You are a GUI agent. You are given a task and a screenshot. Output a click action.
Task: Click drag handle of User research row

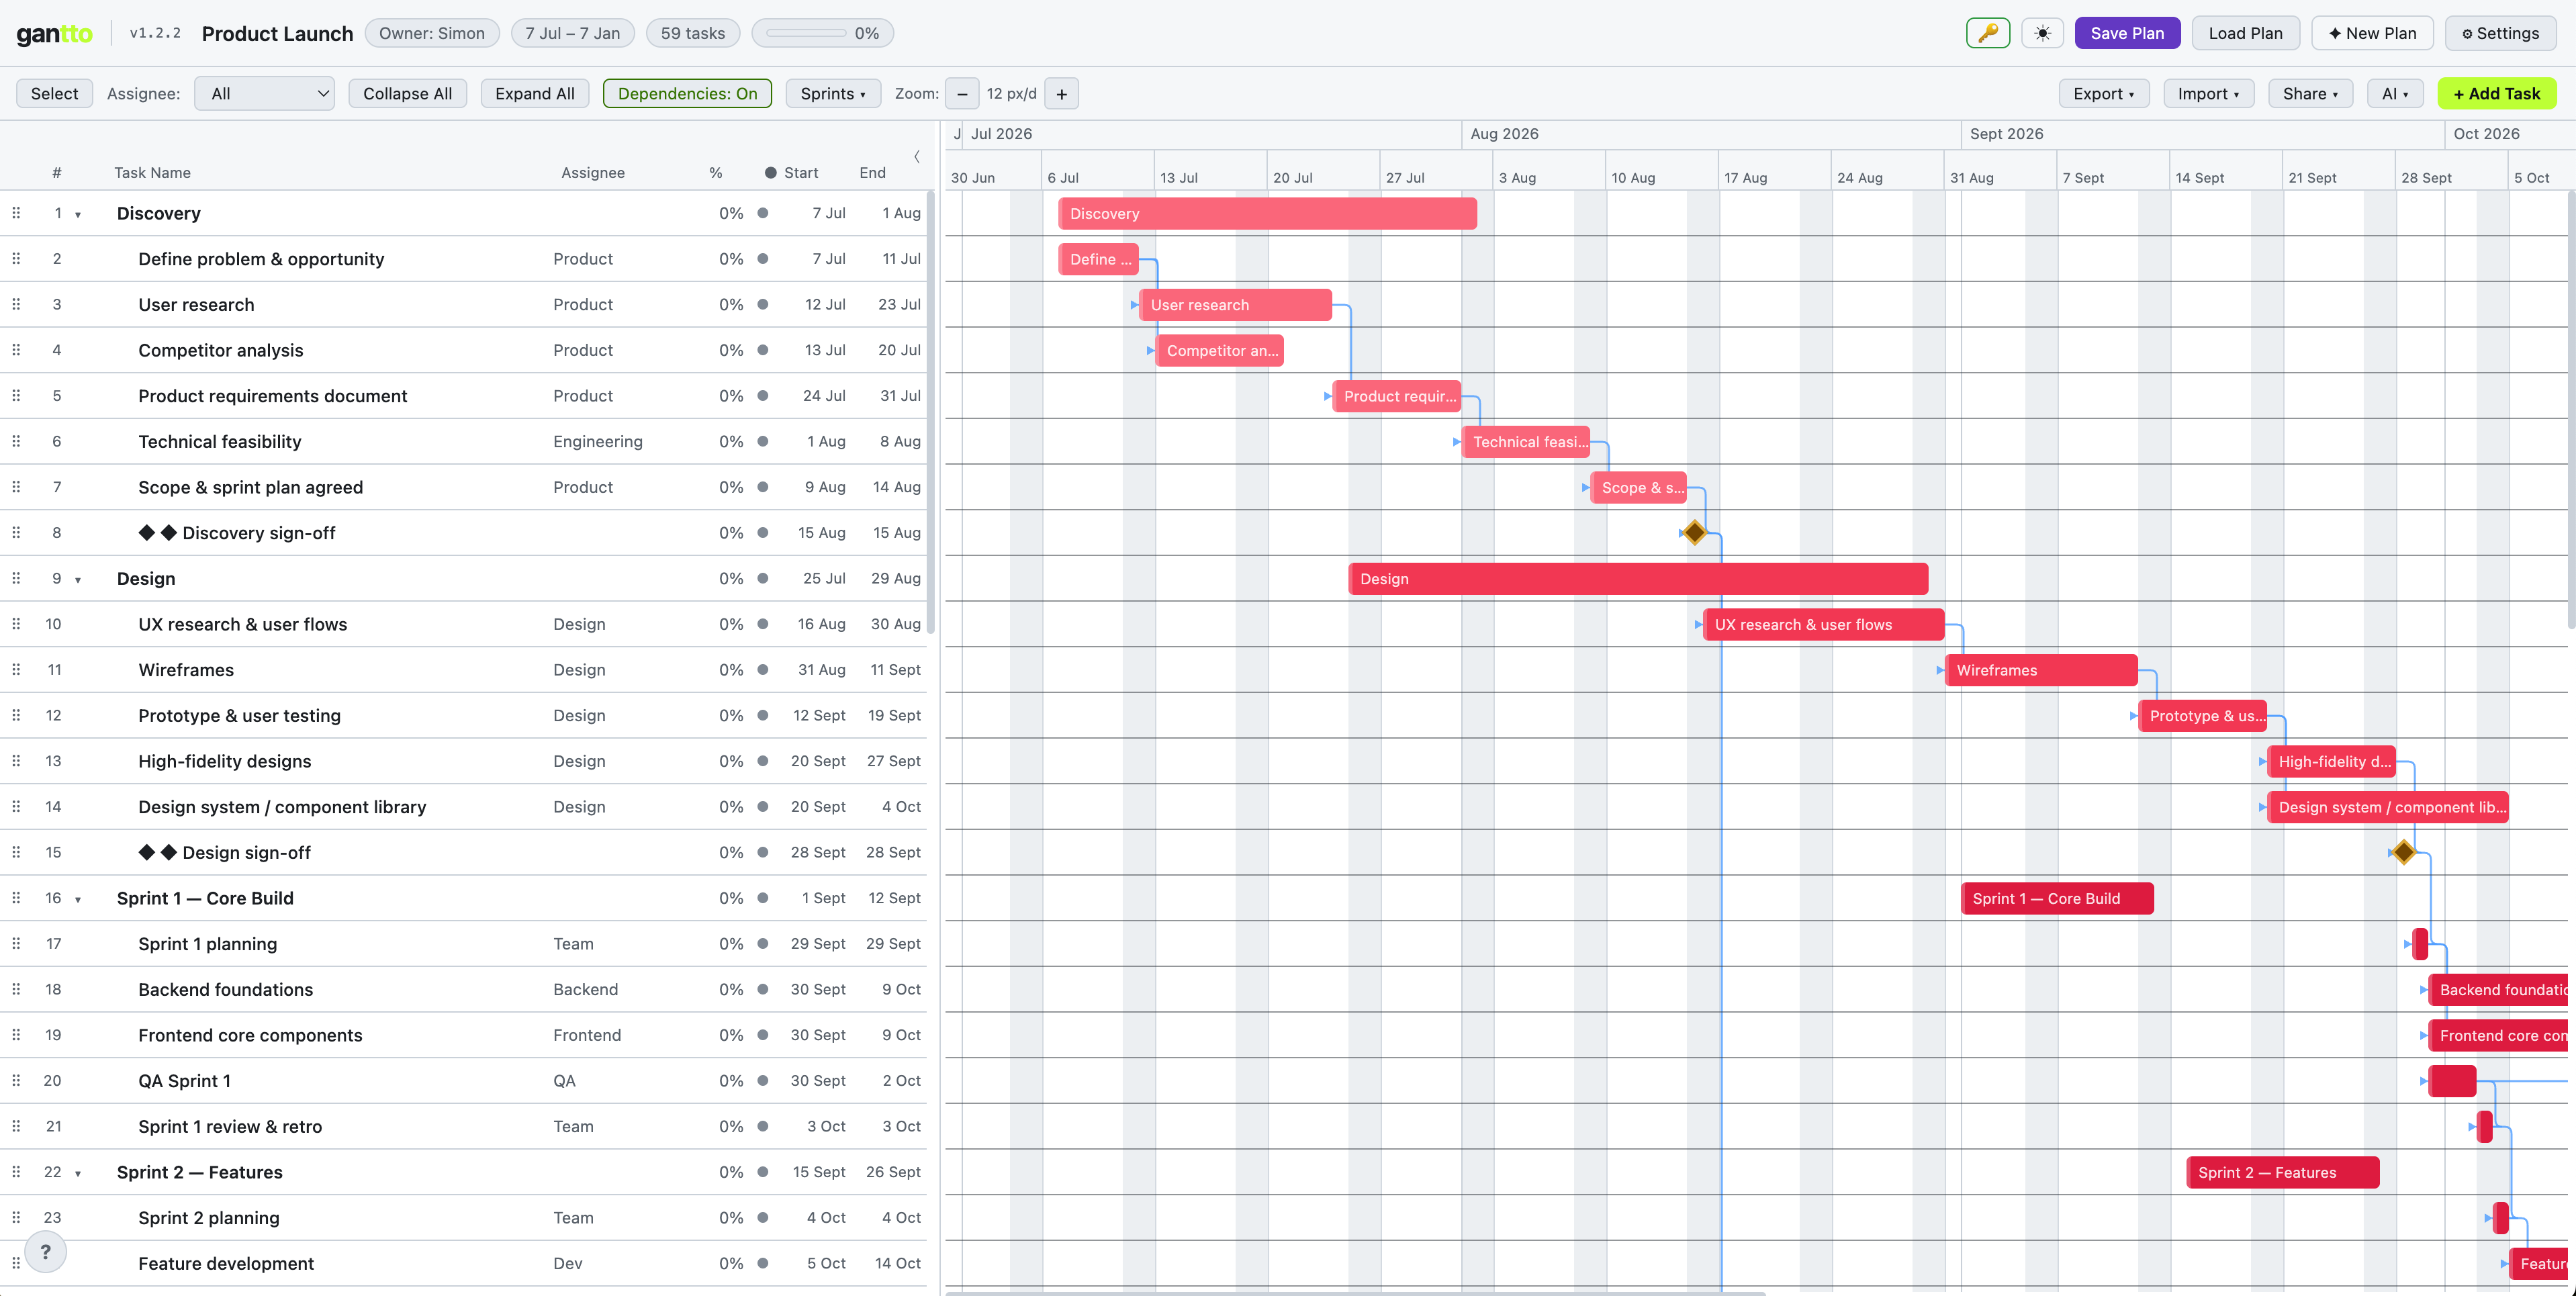[16, 304]
